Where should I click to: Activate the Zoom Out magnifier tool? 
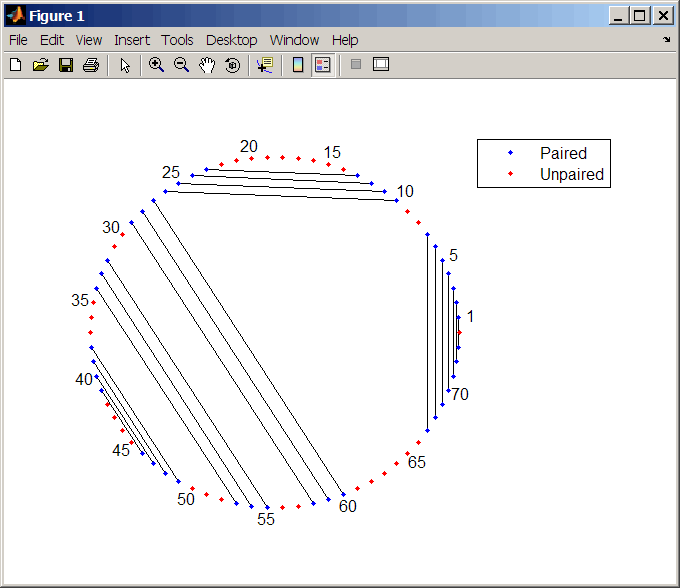pos(181,65)
